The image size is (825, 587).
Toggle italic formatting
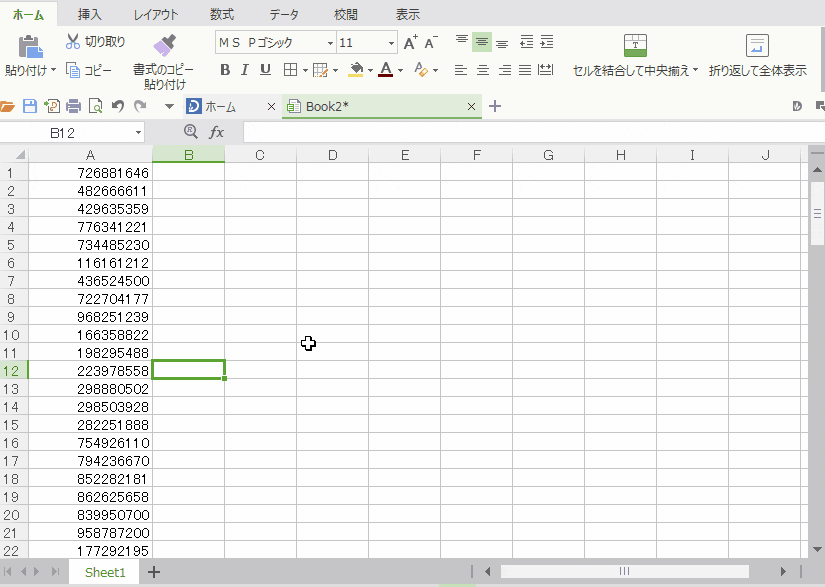click(x=245, y=69)
